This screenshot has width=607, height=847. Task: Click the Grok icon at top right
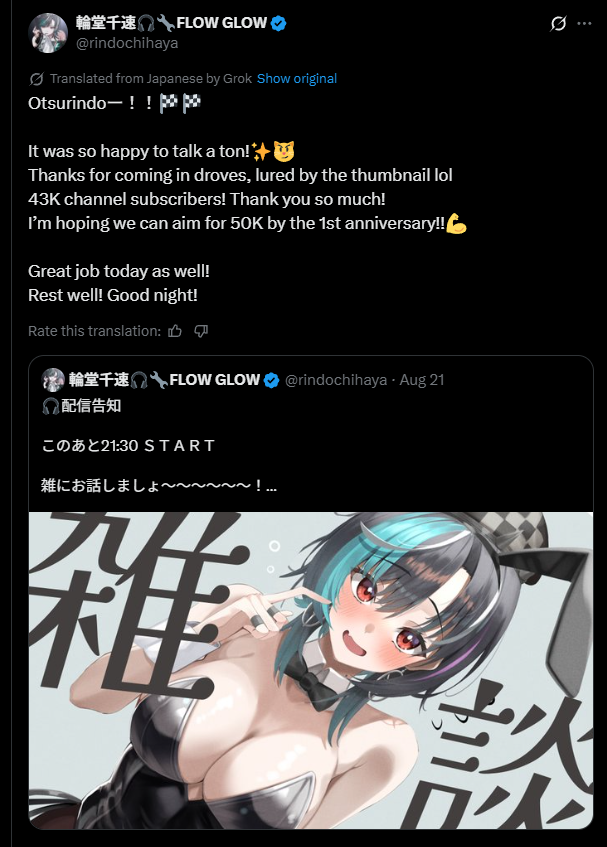(x=558, y=24)
